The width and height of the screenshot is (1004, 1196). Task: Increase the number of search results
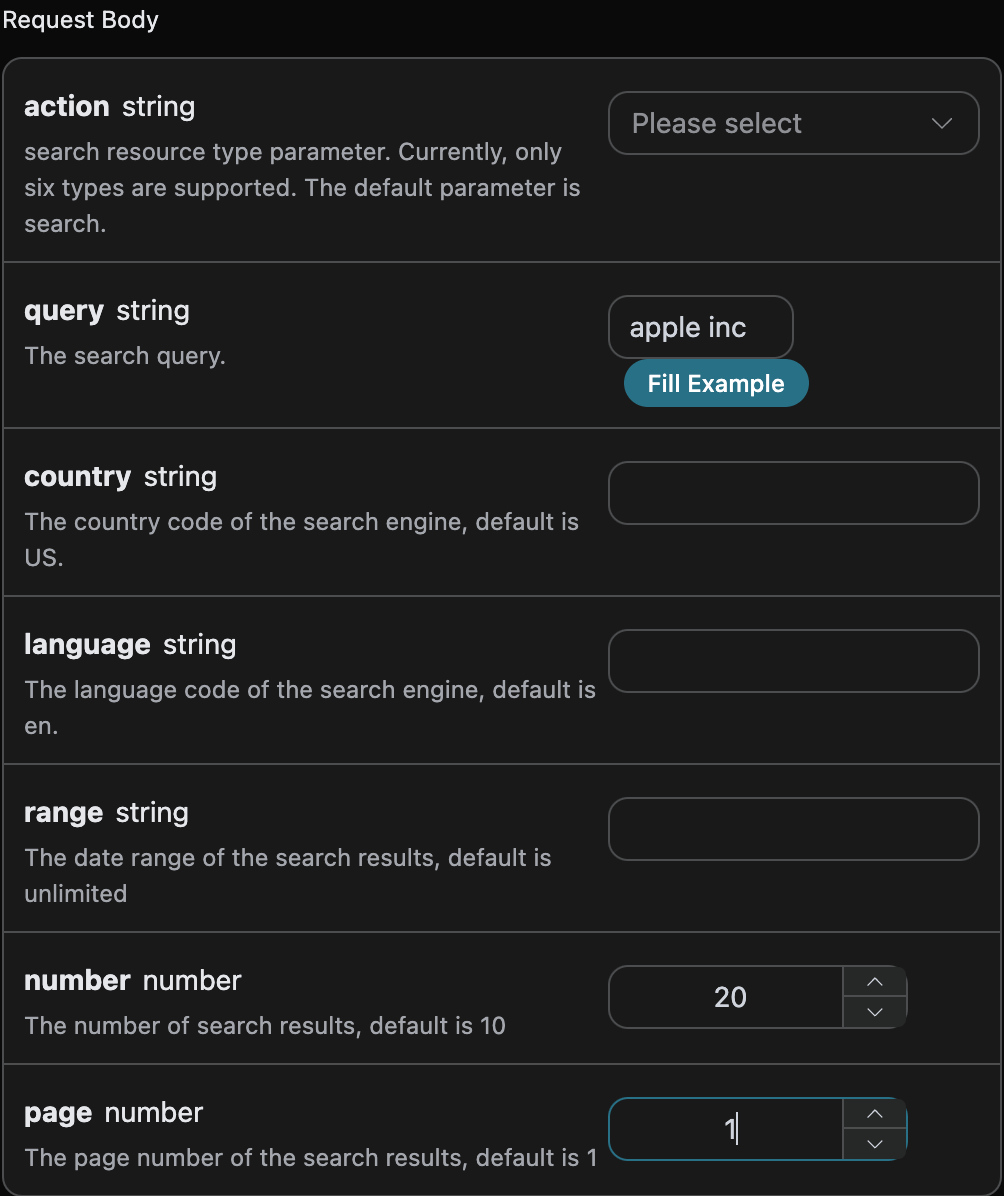[875, 982]
